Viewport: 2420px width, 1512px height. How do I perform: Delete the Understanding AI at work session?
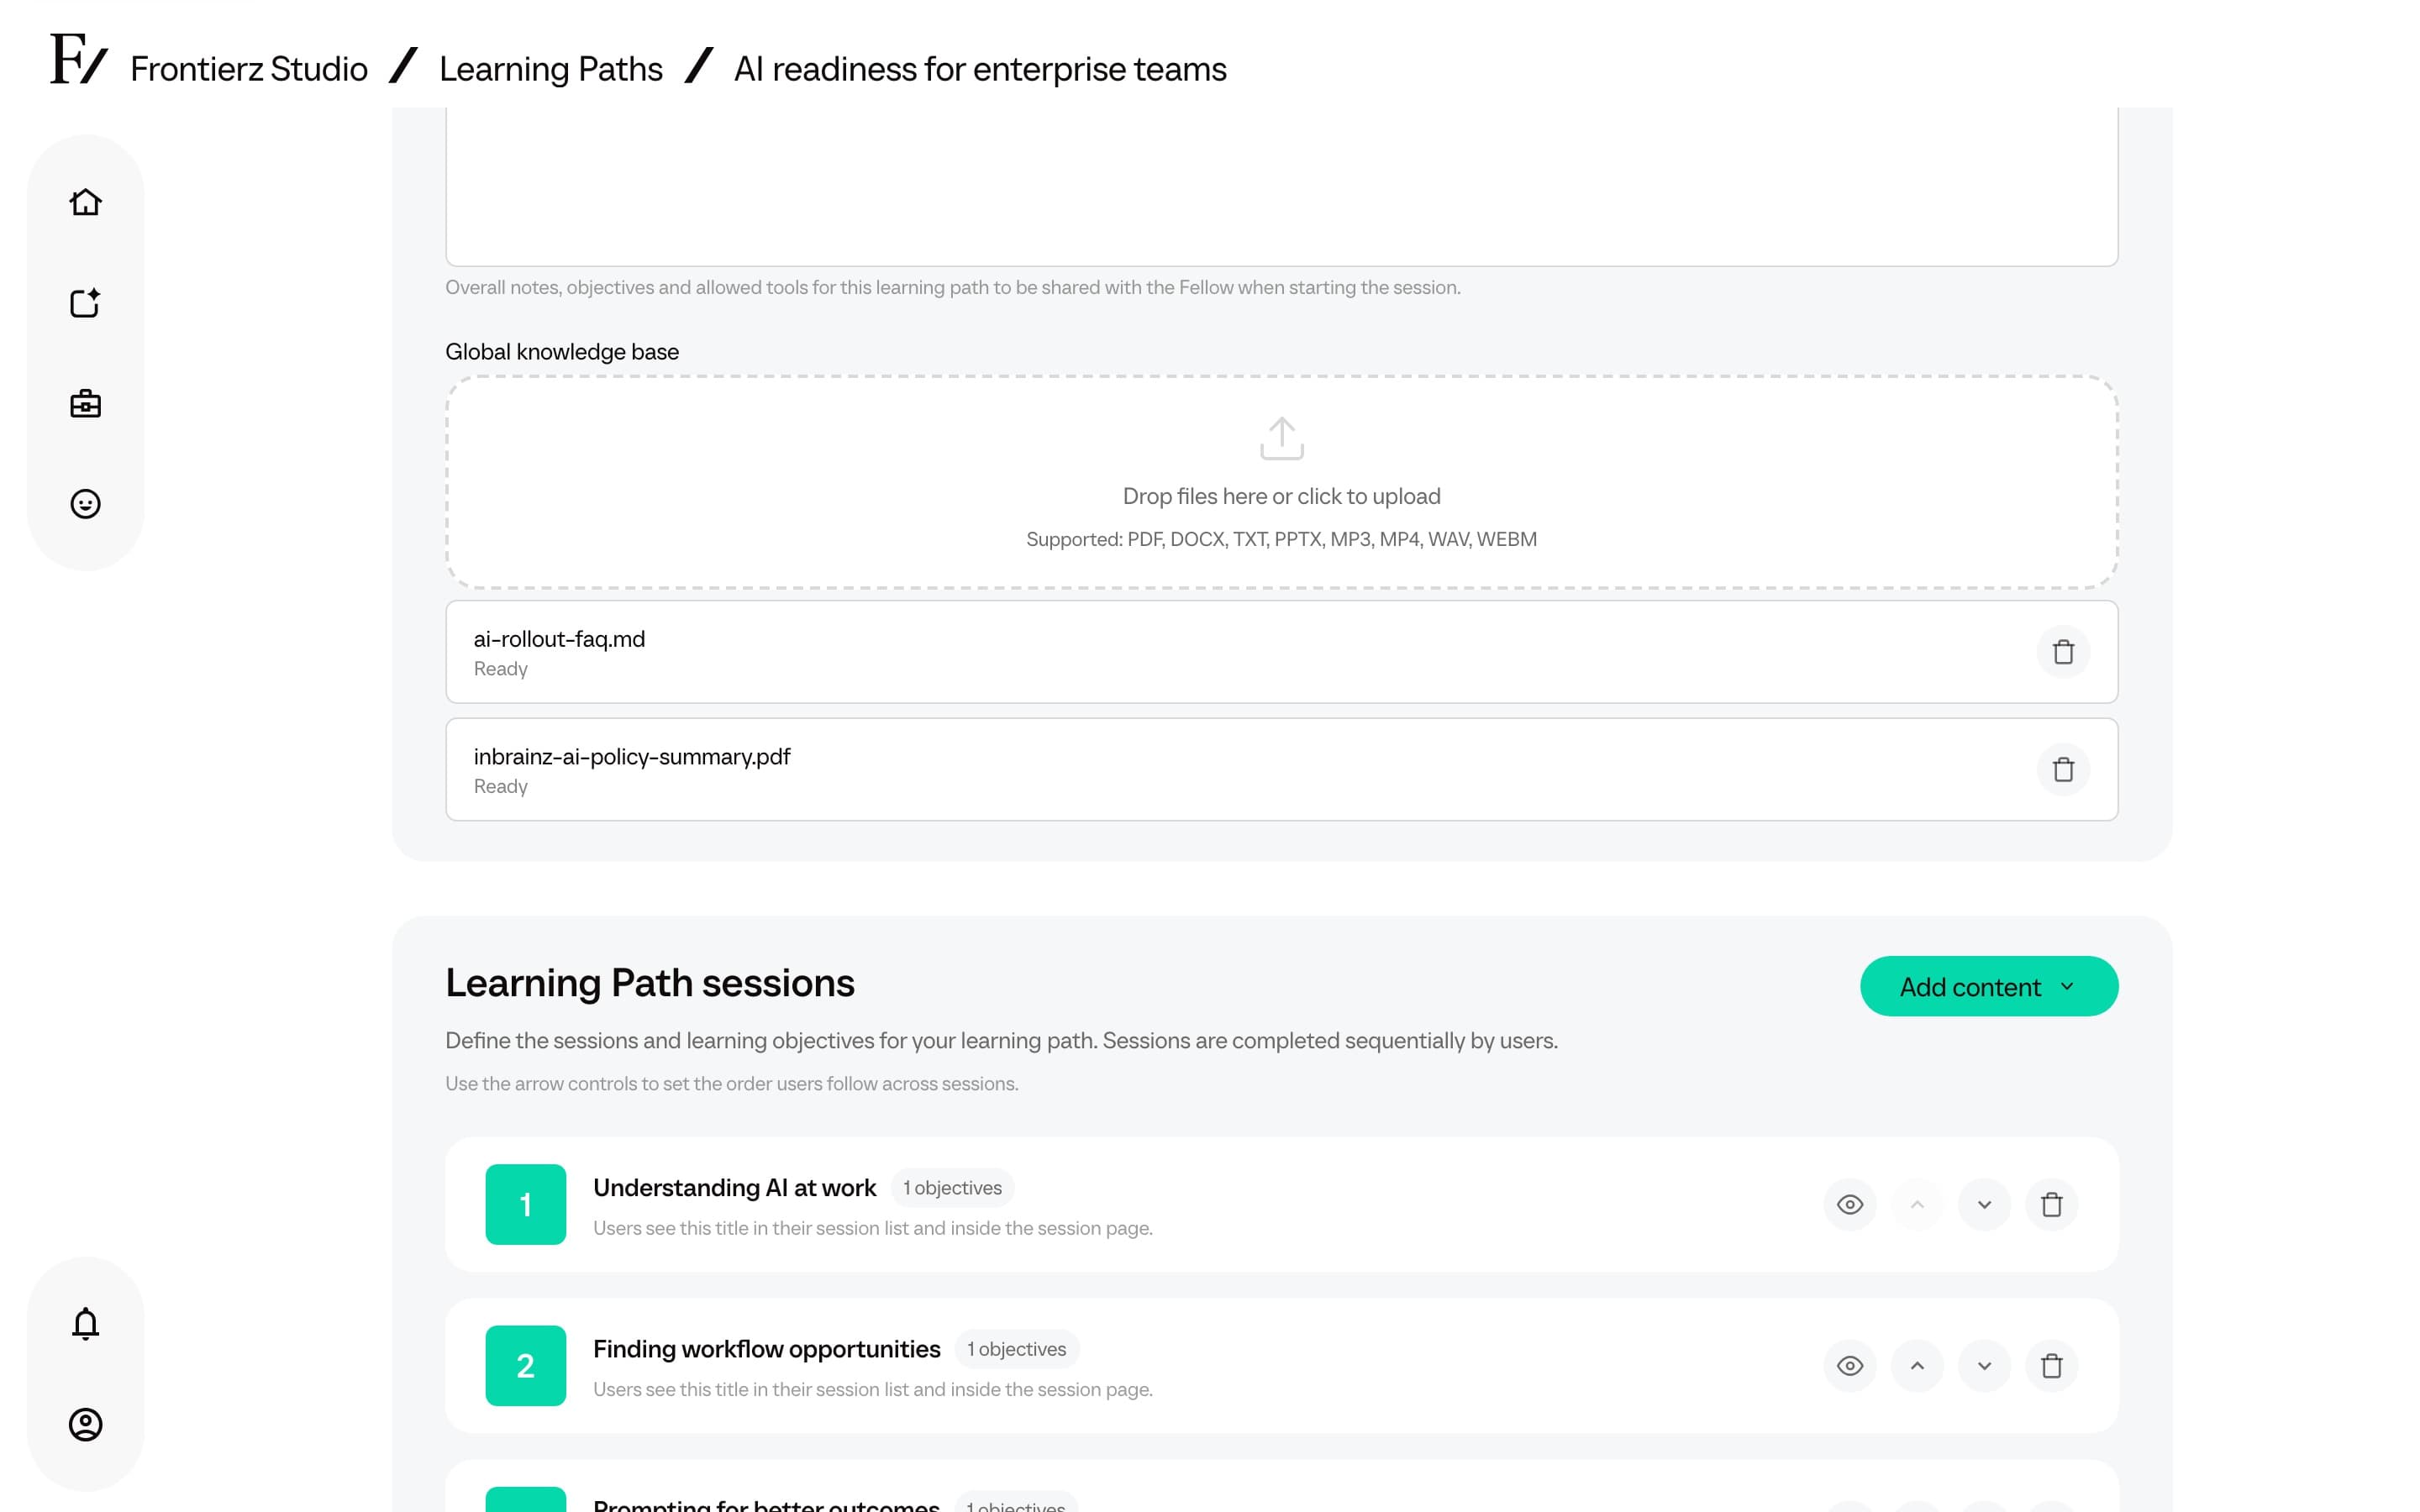[2051, 1204]
